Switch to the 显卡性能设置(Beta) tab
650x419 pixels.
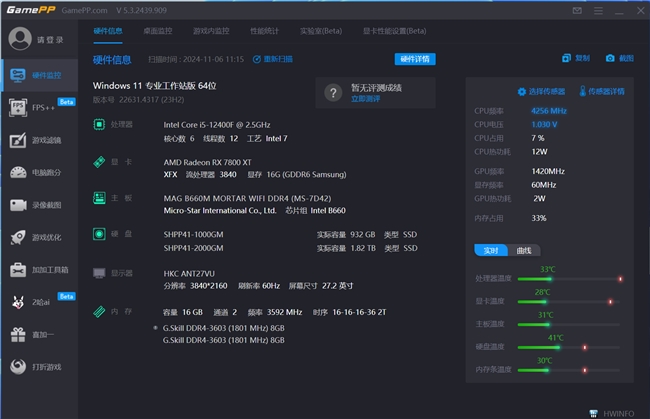pos(395,31)
